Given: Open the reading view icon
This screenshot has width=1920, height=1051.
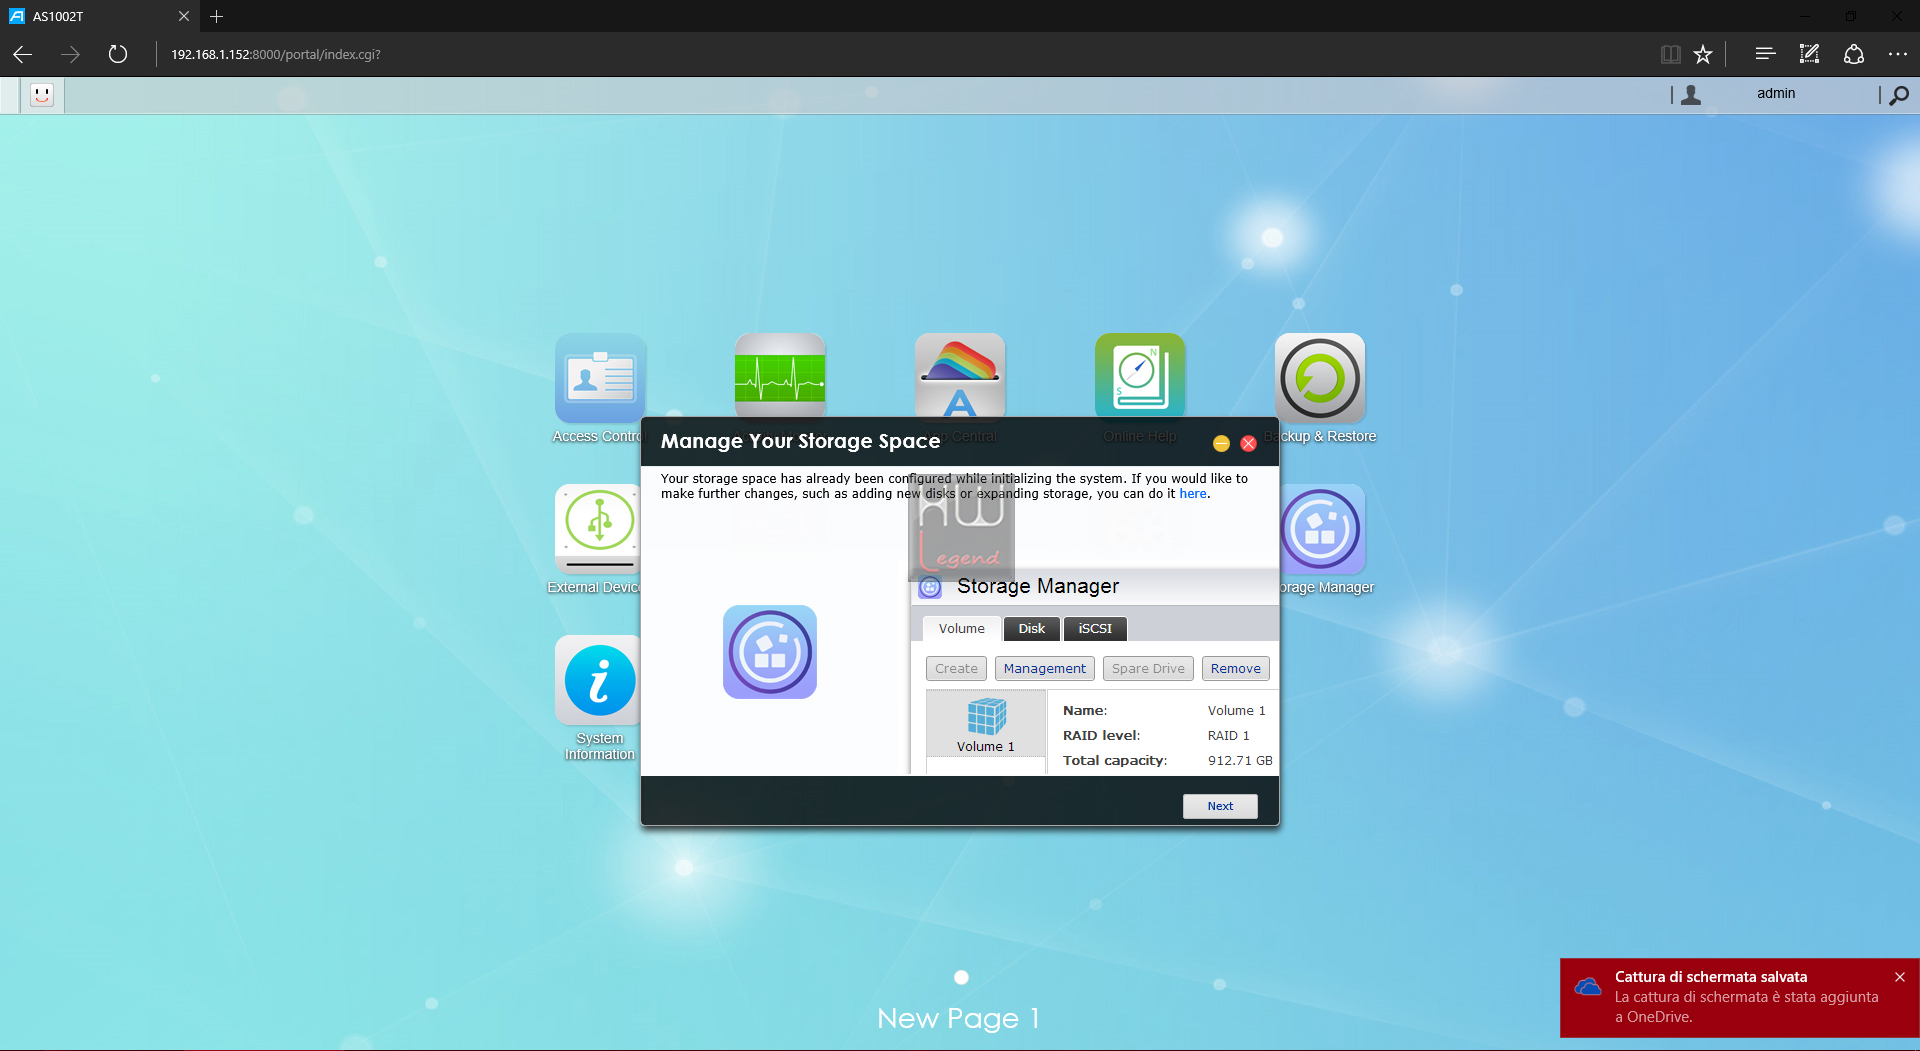Looking at the screenshot, I should click(1670, 54).
